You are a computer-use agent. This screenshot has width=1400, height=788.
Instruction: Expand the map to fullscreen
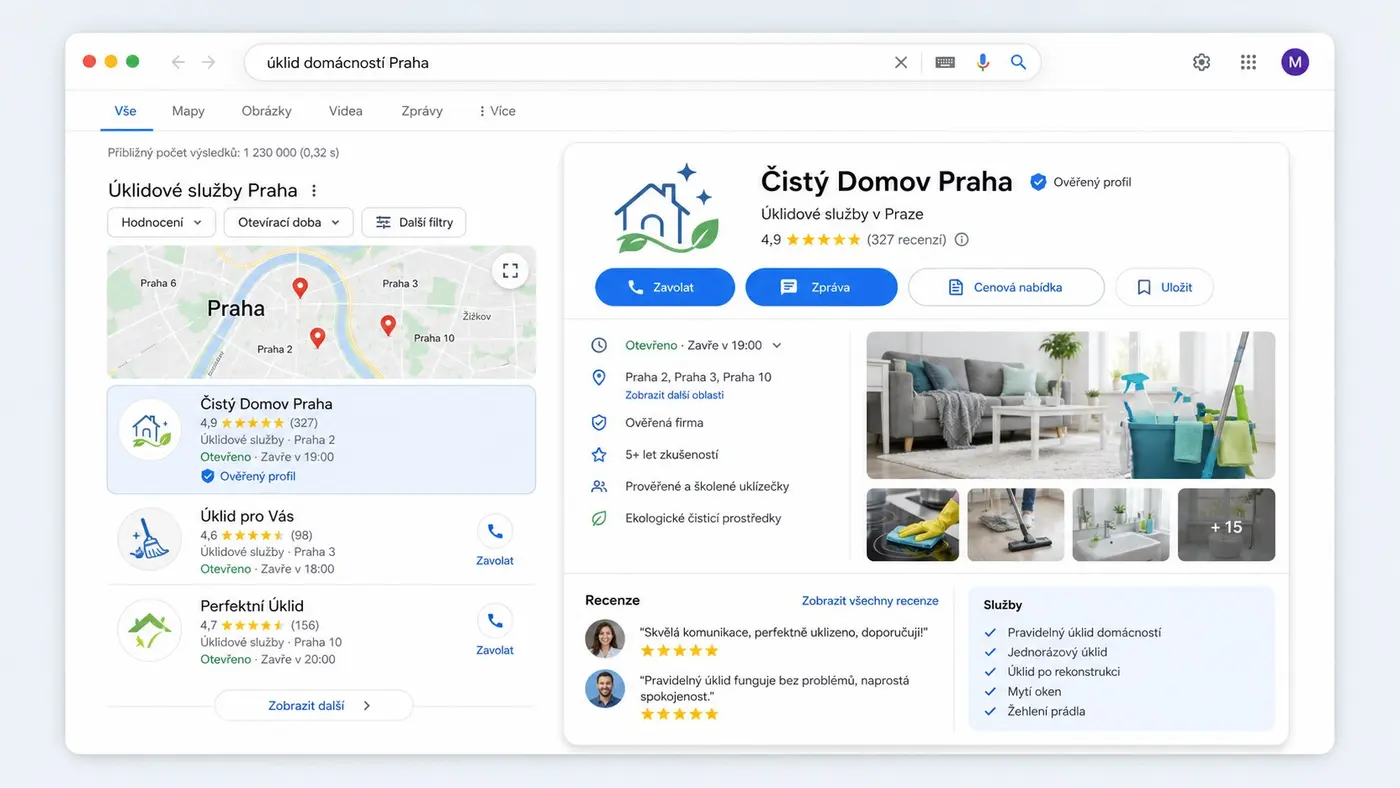click(510, 270)
